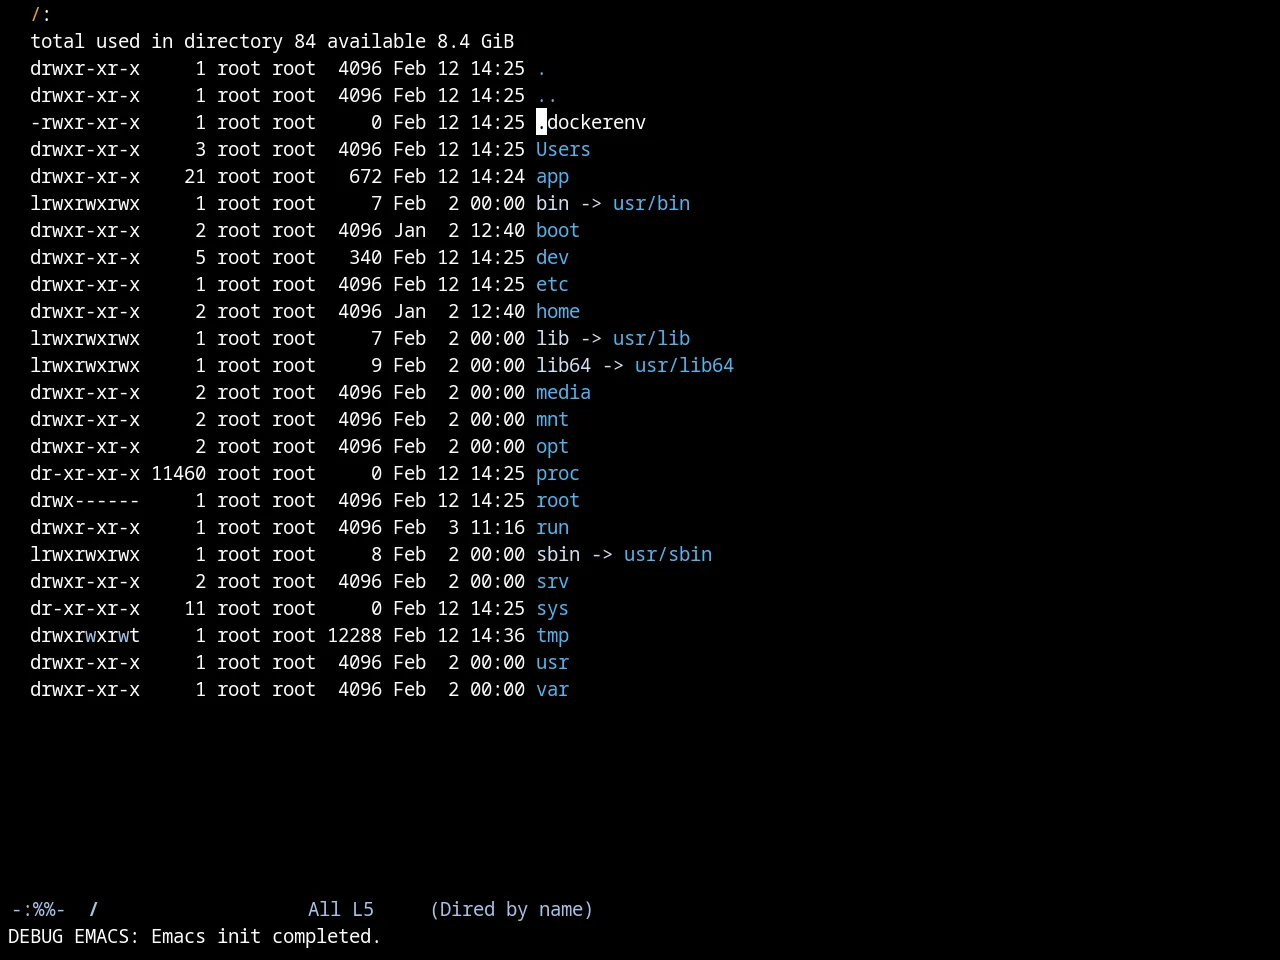Screen dimensions: 1280x960
Task: Select the media directory
Action: 563,392
